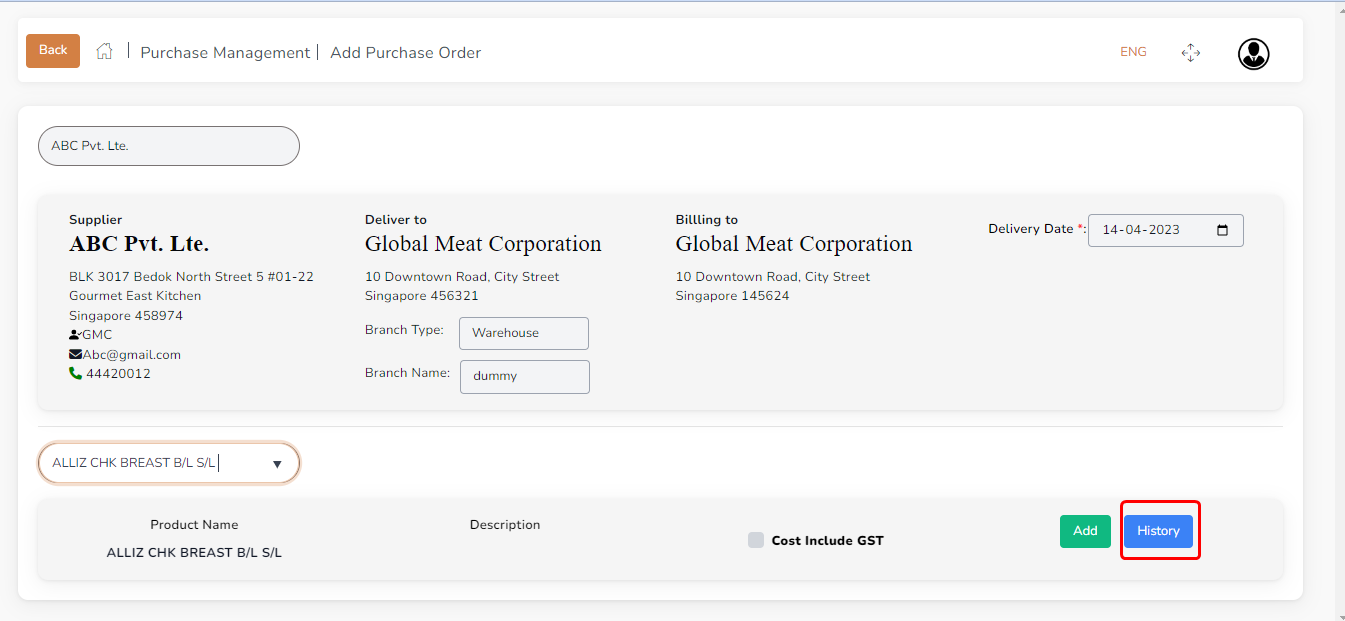Viewport: 1345px width, 621px height.
Task: Select the Add Purchase Order breadcrumb
Action: point(405,53)
